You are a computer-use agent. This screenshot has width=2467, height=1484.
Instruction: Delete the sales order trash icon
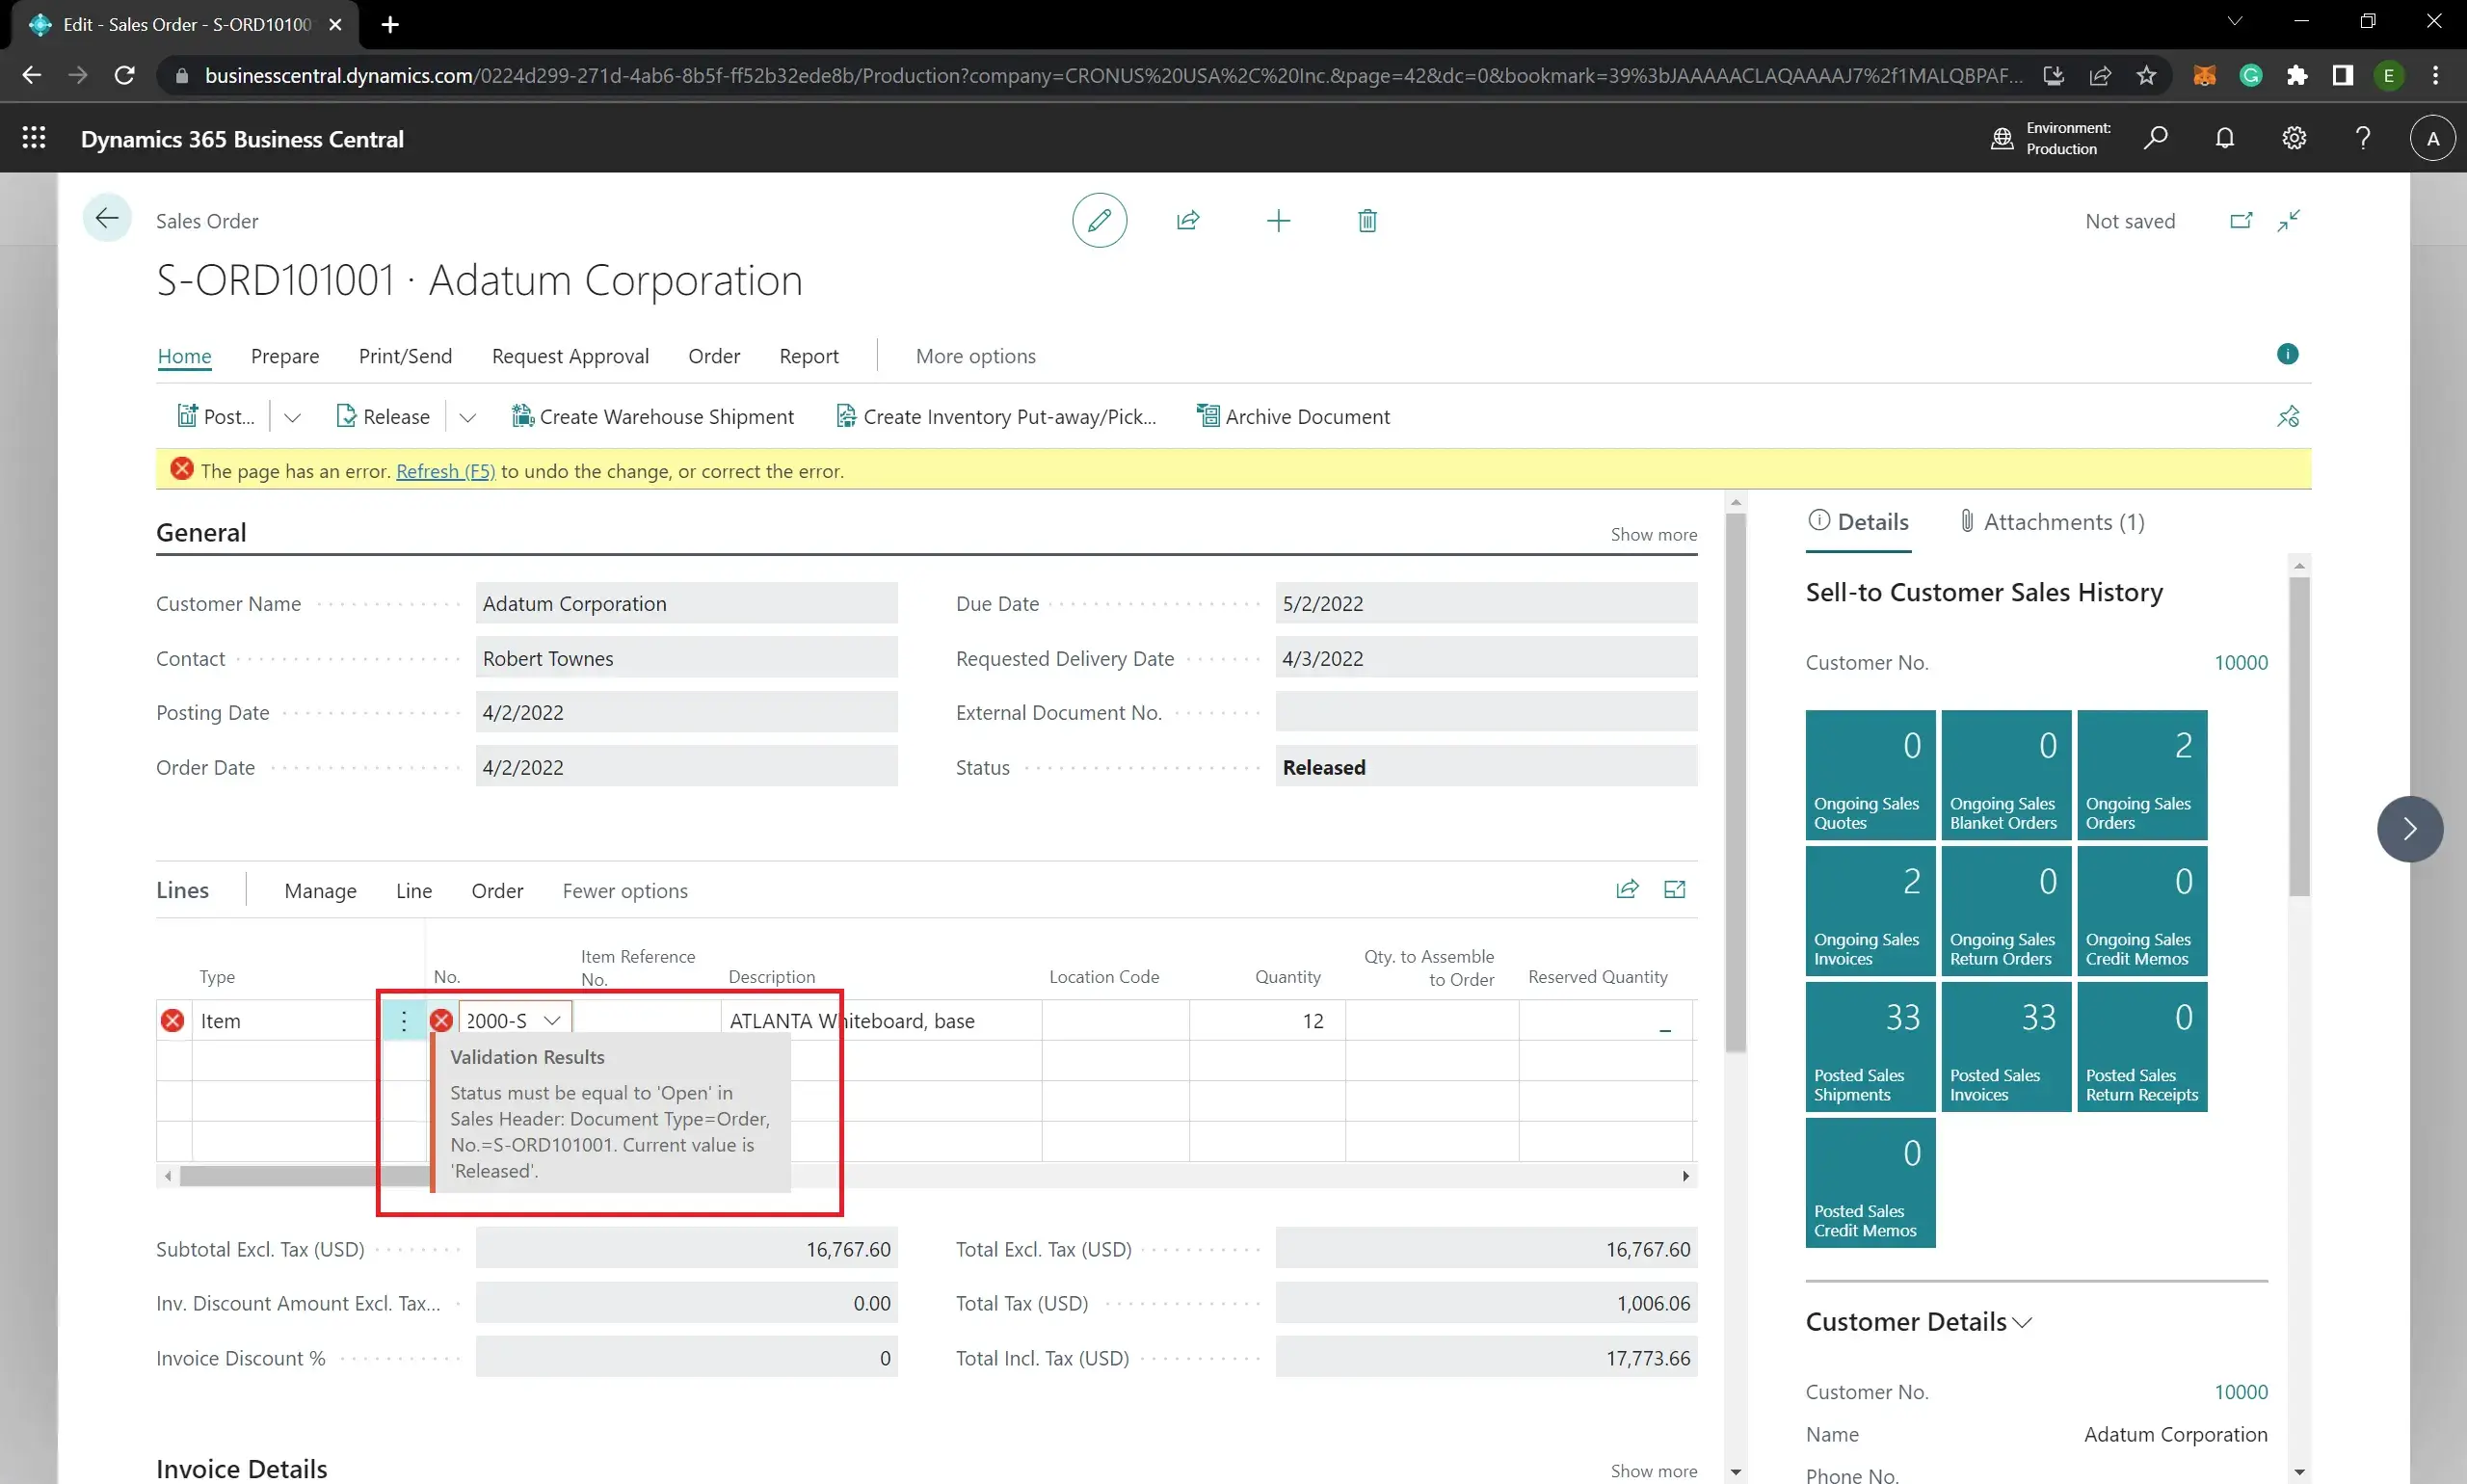click(1367, 220)
